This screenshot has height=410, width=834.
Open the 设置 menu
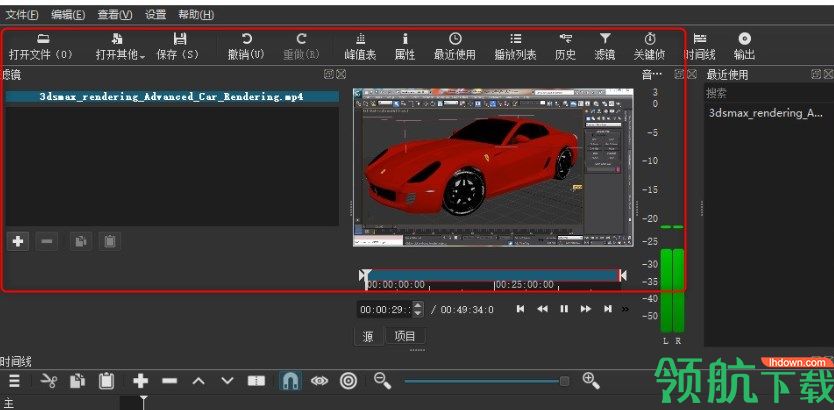pyautogui.click(x=156, y=15)
